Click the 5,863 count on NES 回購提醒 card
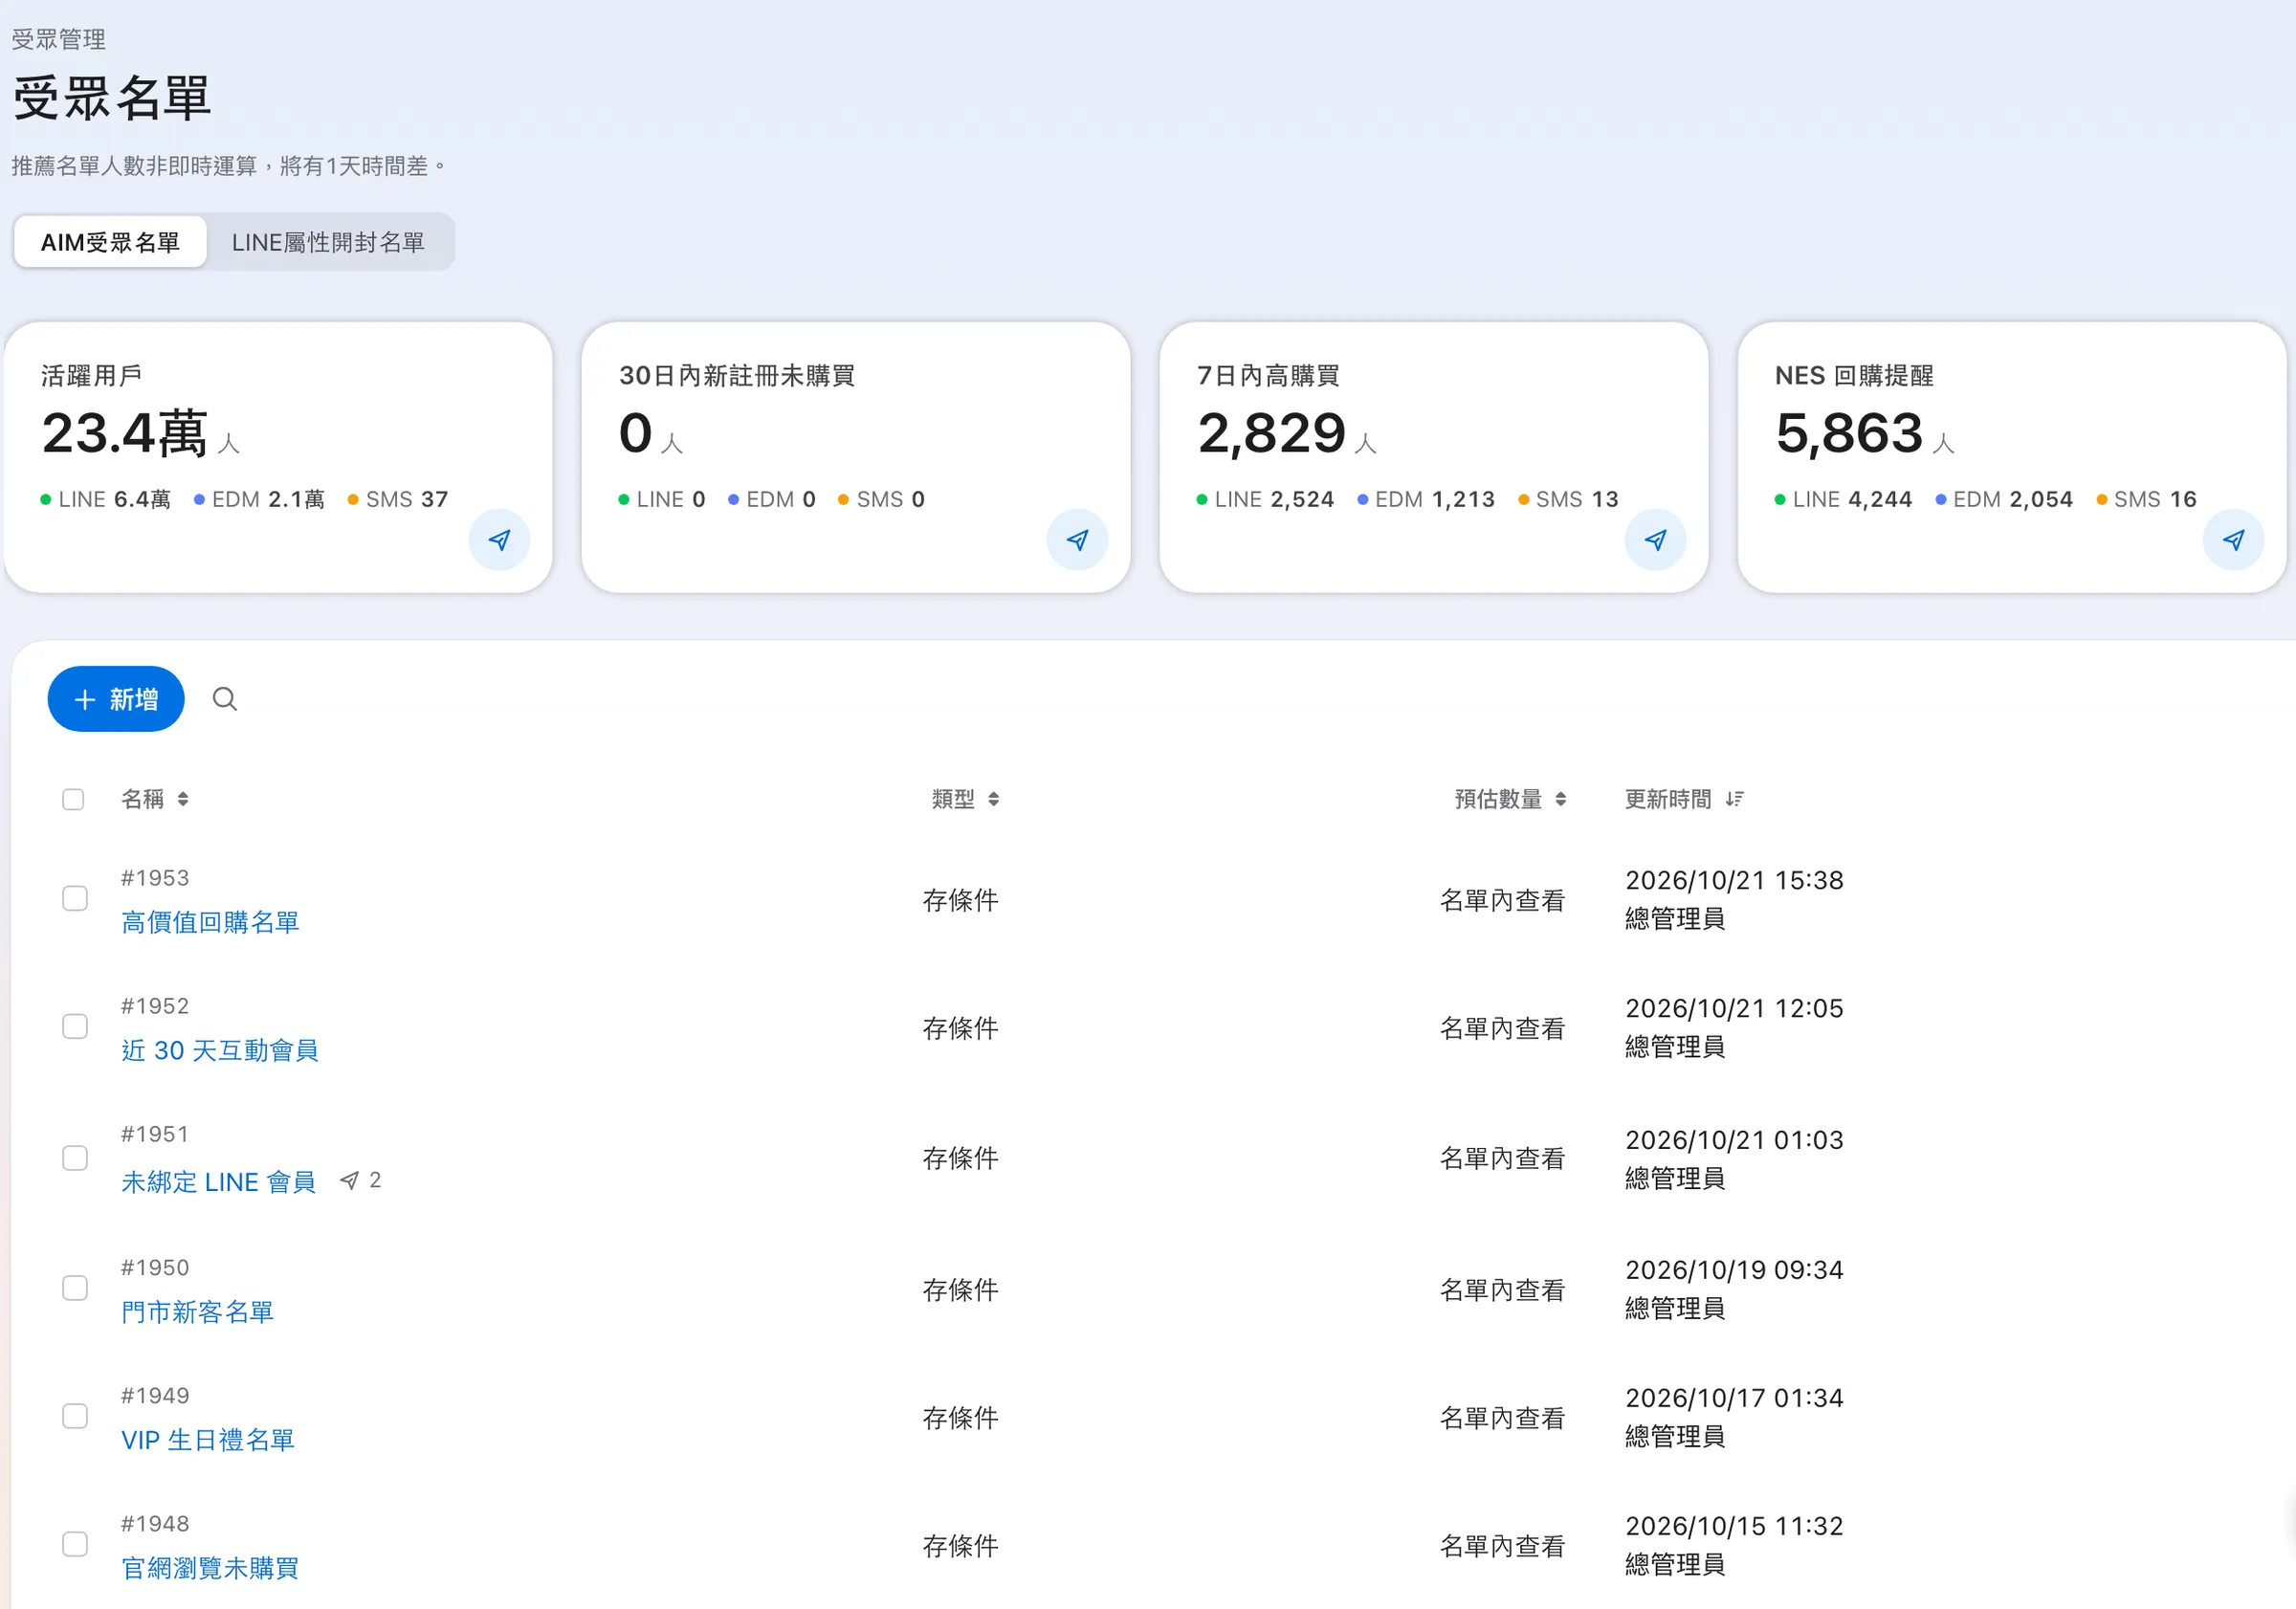Image resolution: width=2296 pixels, height=1609 pixels. click(1850, 433)
